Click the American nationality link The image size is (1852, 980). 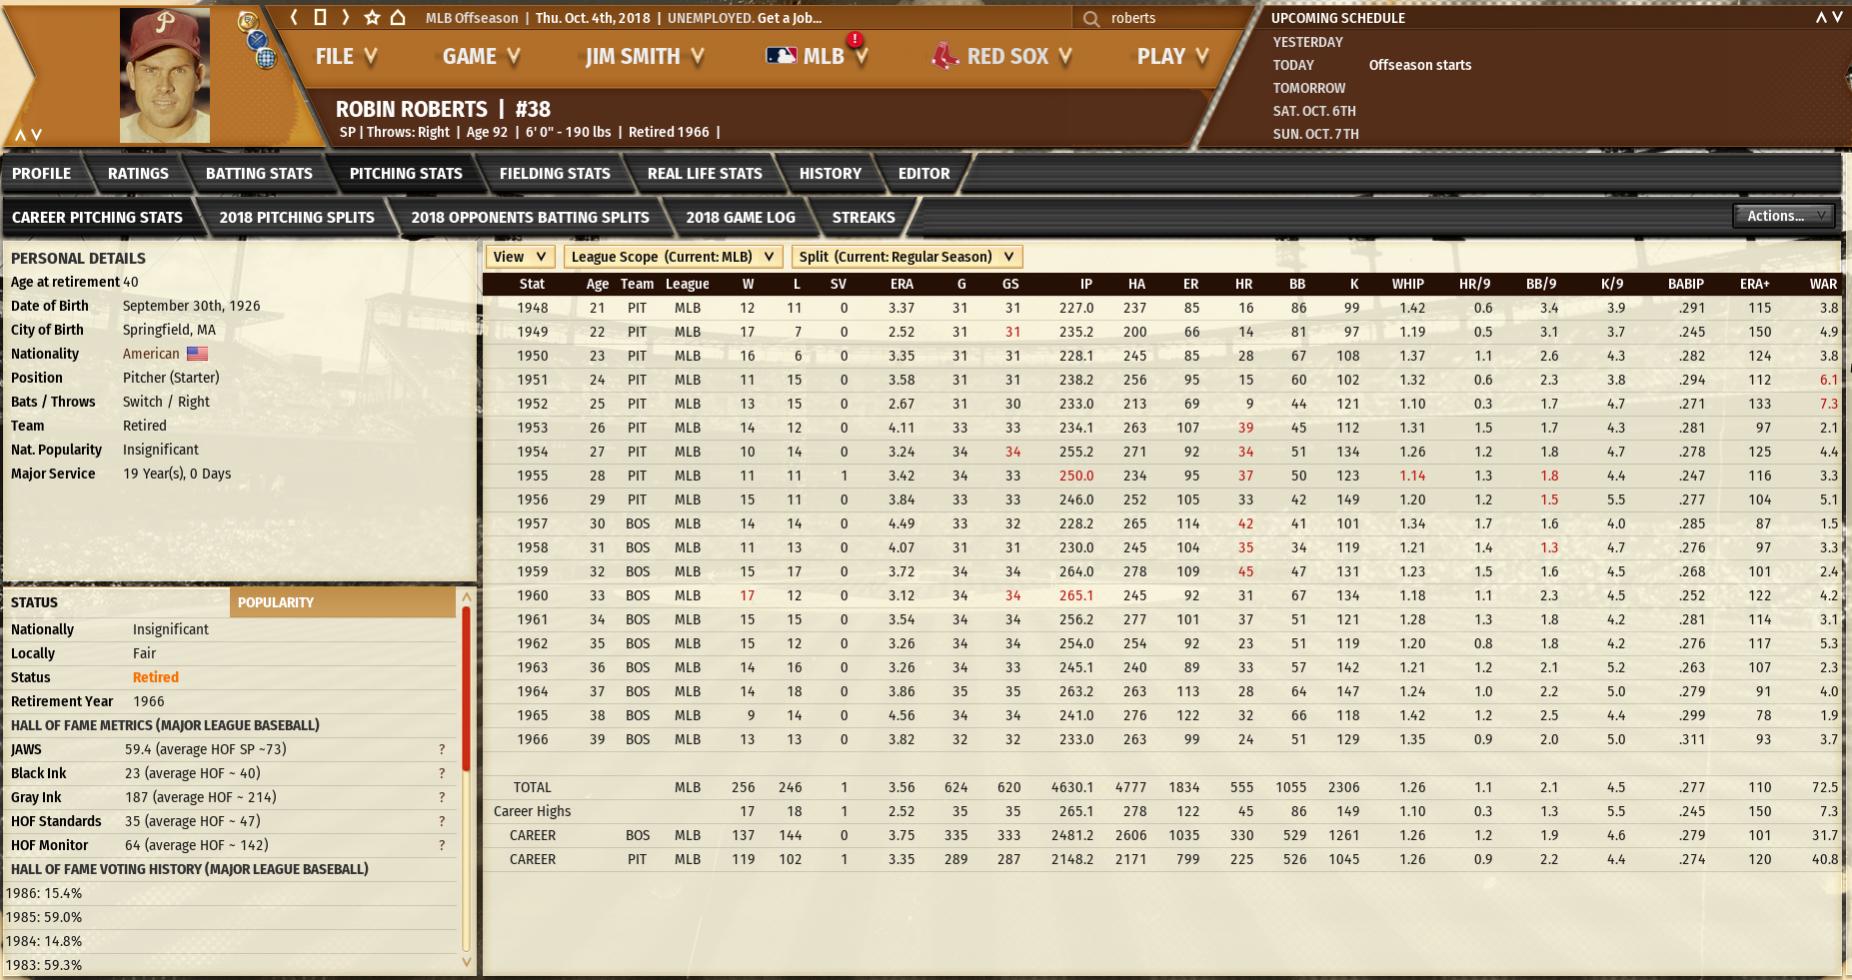(151, 354)
